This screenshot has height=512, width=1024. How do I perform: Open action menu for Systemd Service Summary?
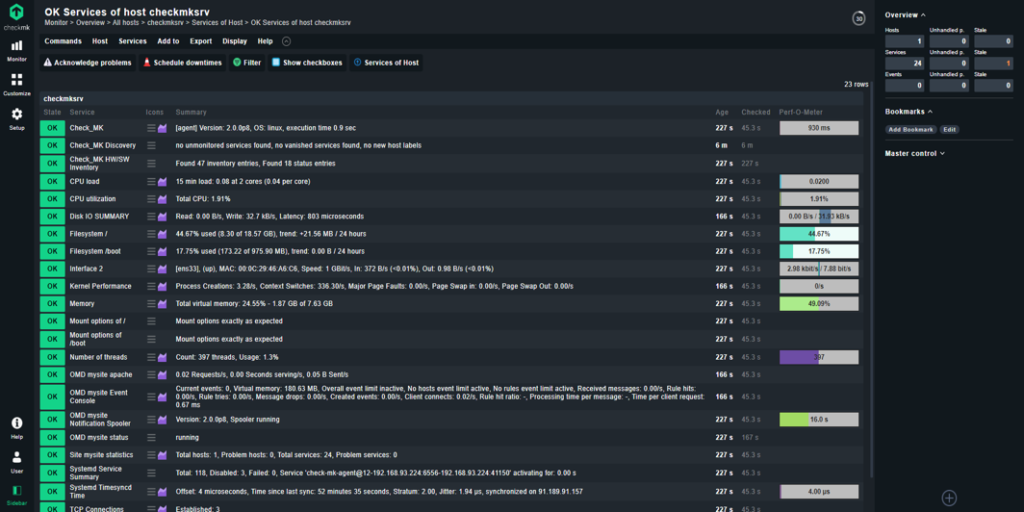pos(152,473)
